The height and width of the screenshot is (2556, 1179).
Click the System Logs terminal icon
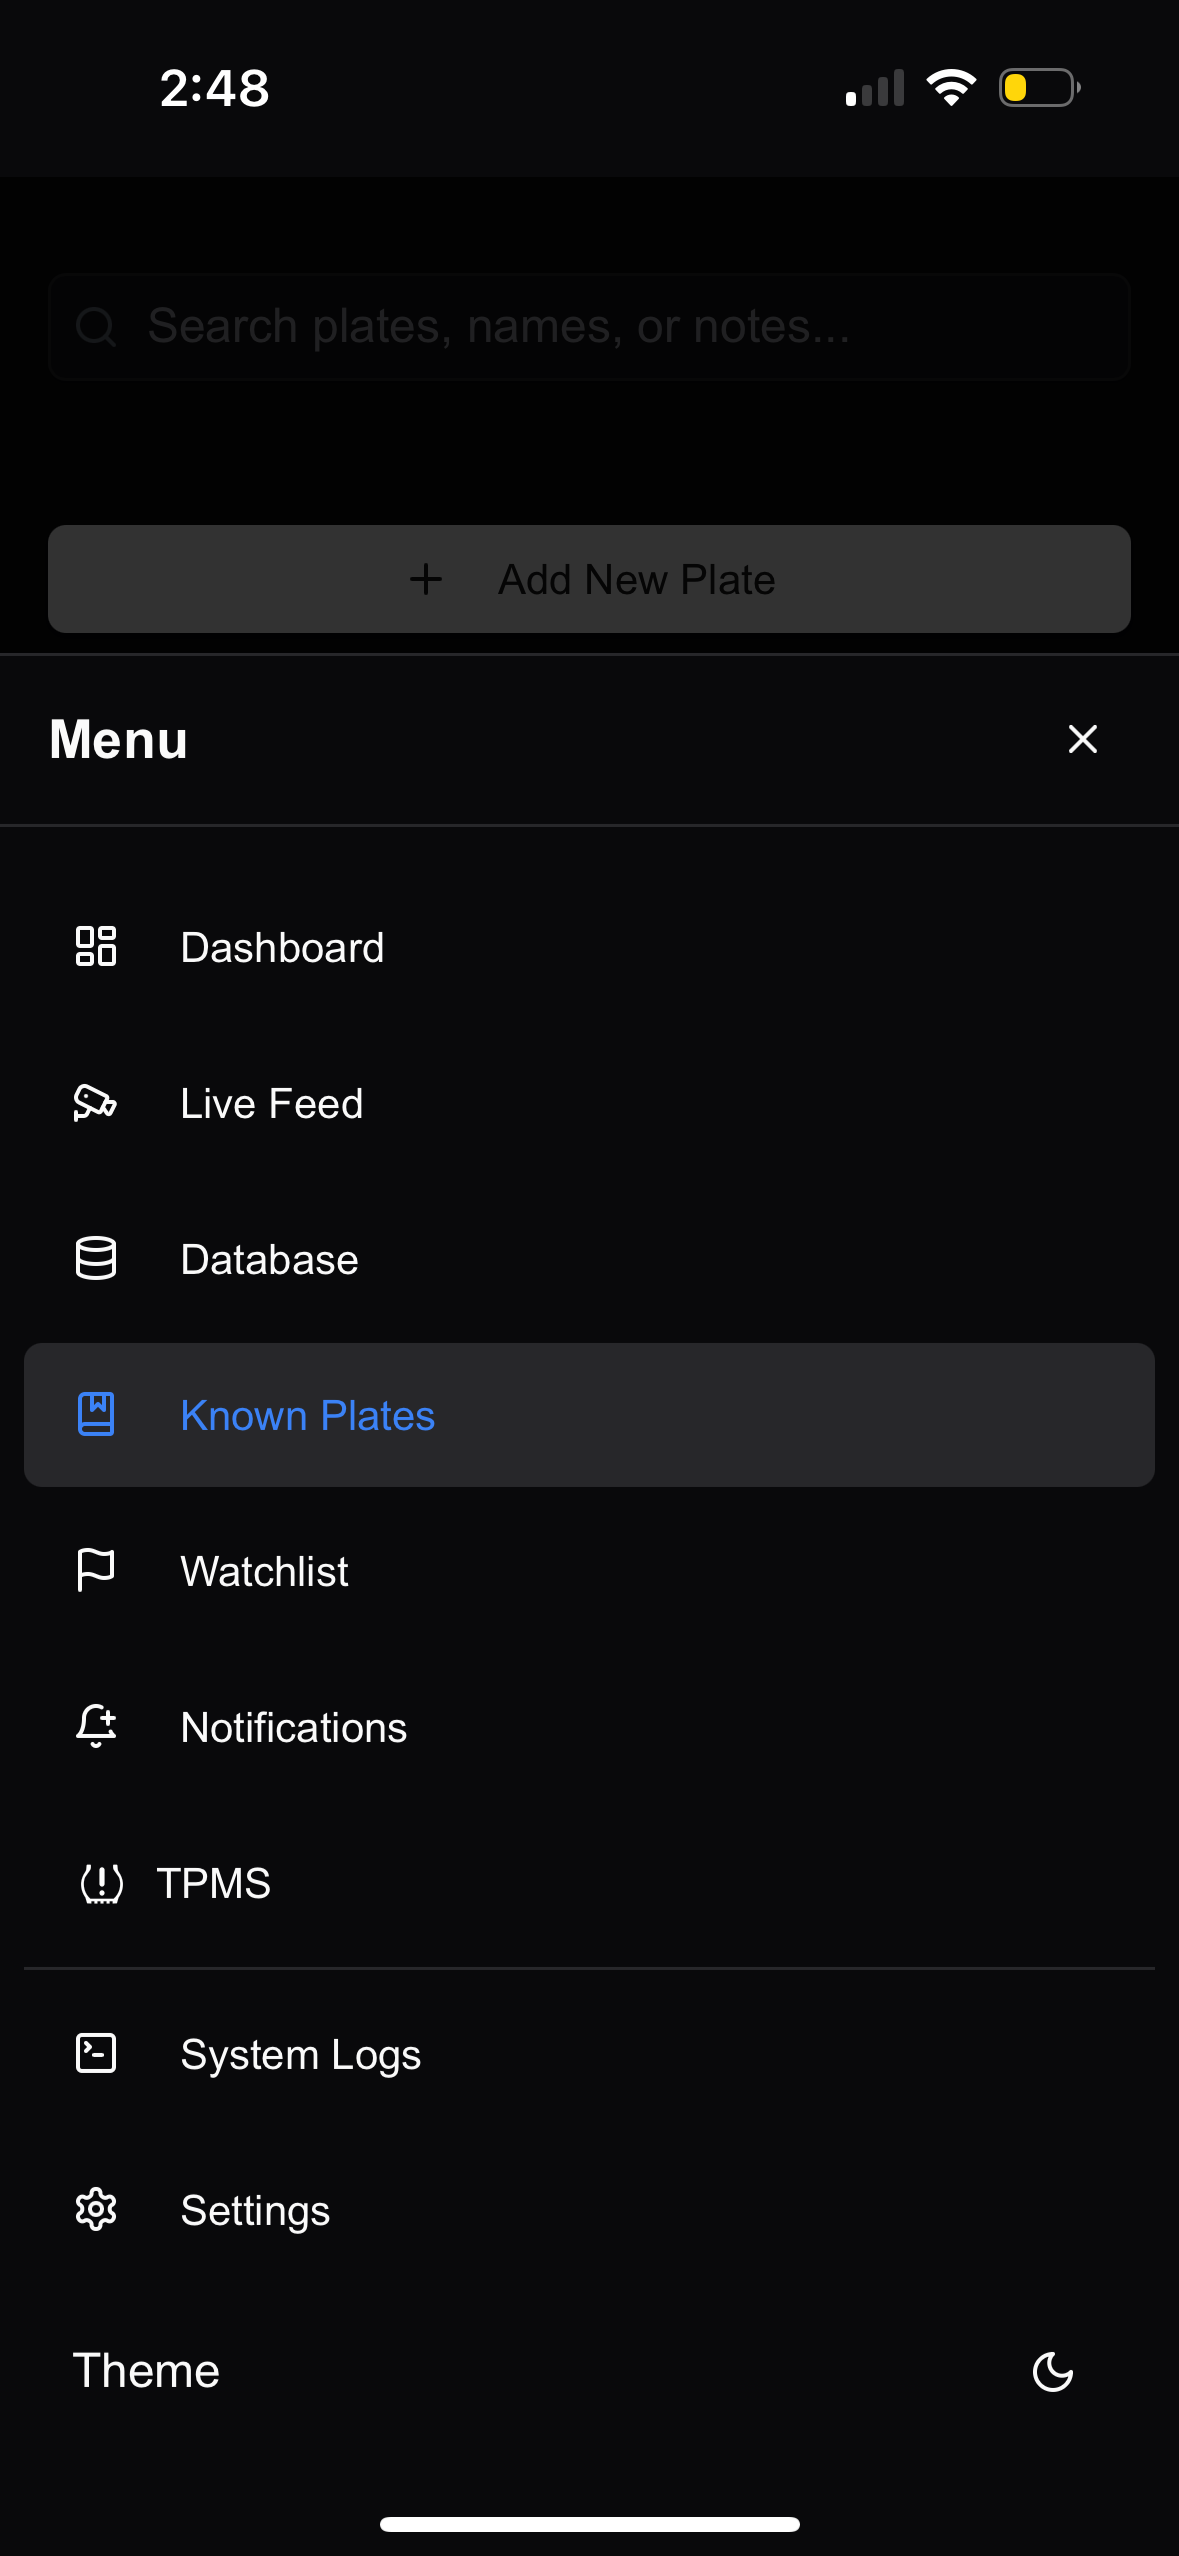coord(96,2053)
